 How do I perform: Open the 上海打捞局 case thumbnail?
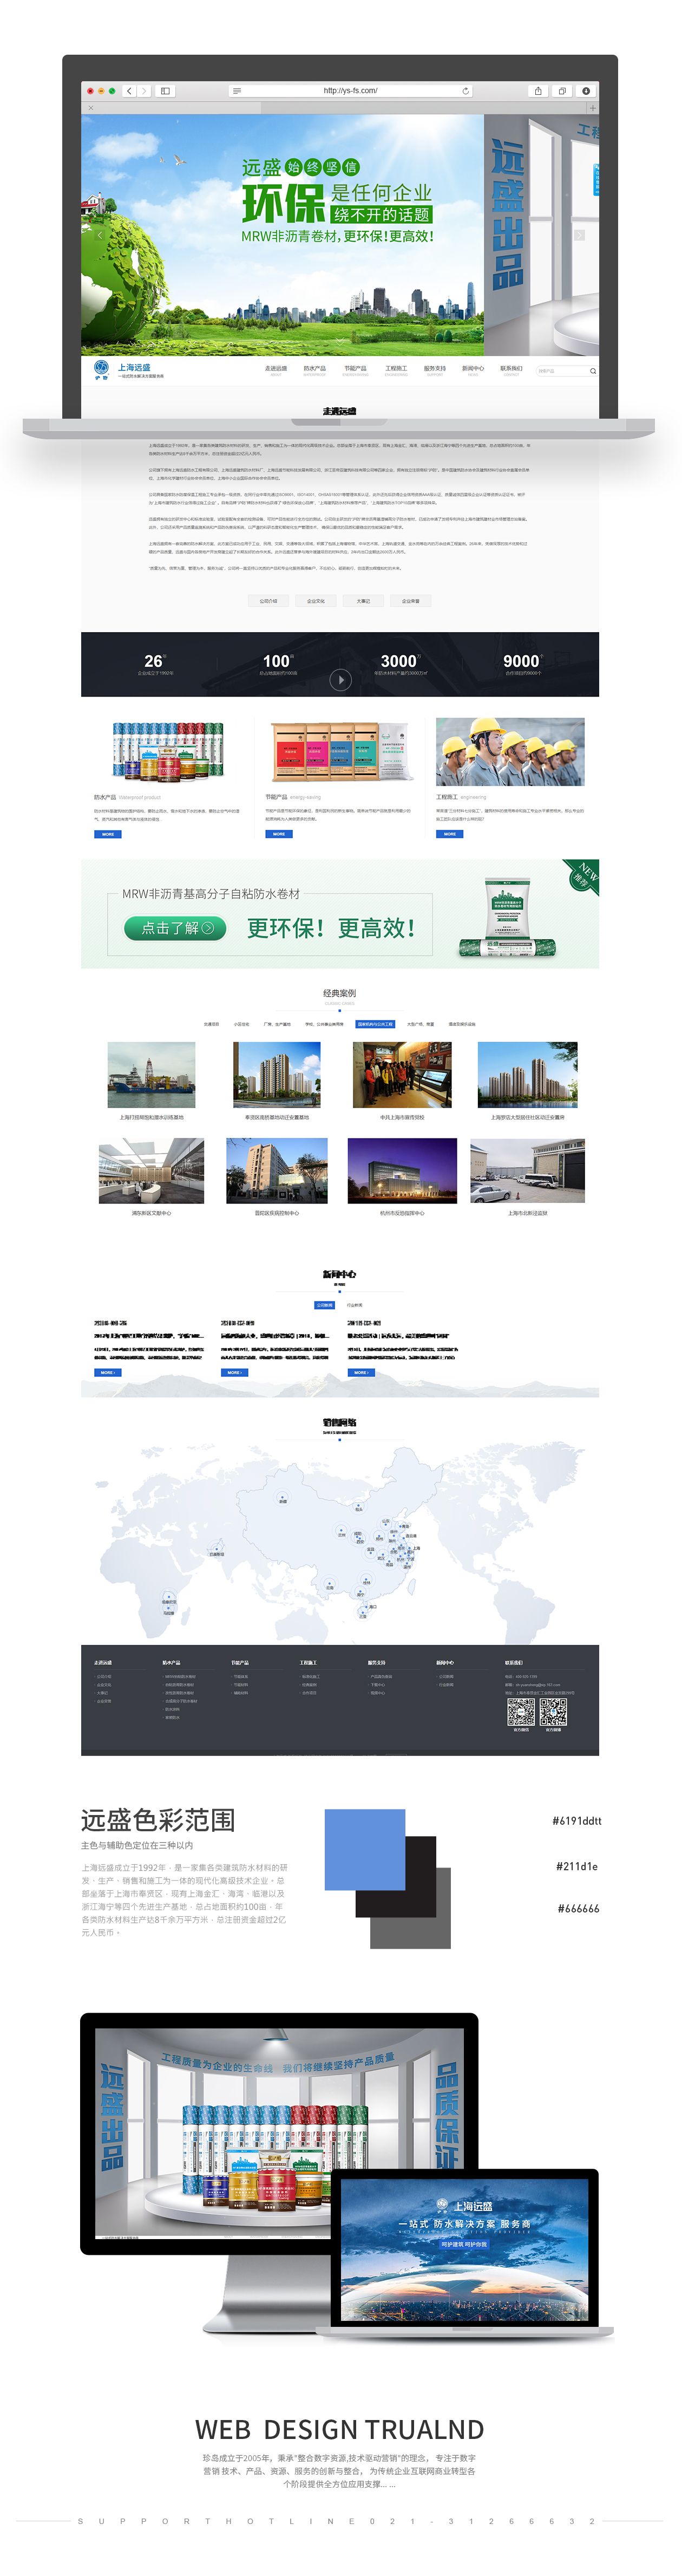(x=151, y=1075)
